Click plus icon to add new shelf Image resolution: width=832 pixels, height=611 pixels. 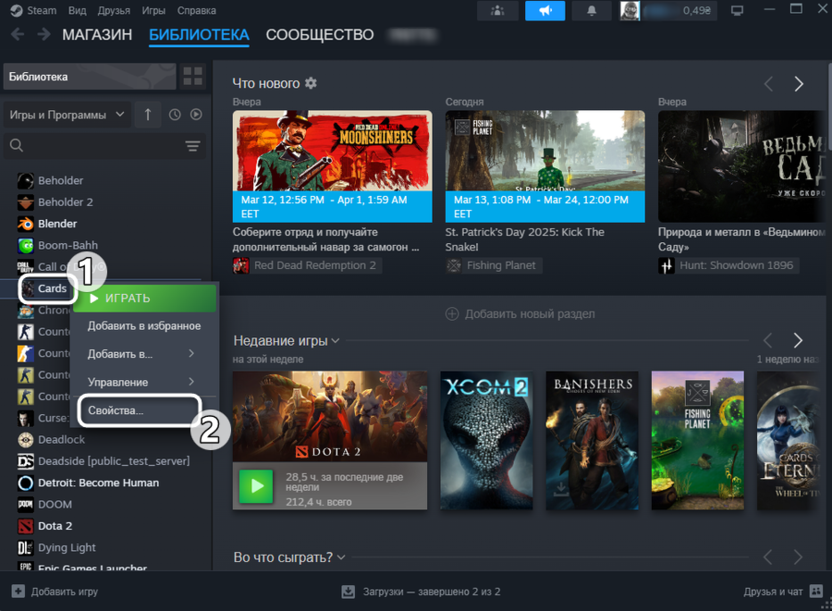452,314
